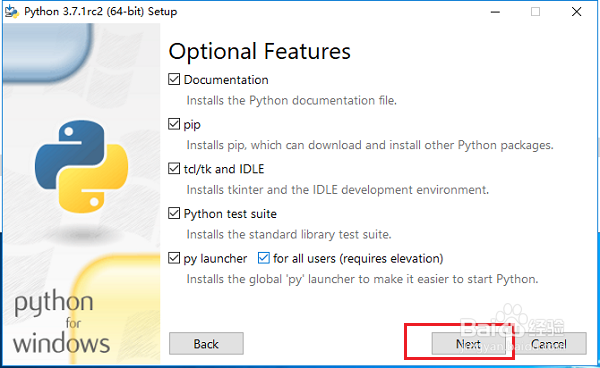Screen dimensions: 600x368
Task: Click the Python installer icon in title bar
Action: click(11, 11)
